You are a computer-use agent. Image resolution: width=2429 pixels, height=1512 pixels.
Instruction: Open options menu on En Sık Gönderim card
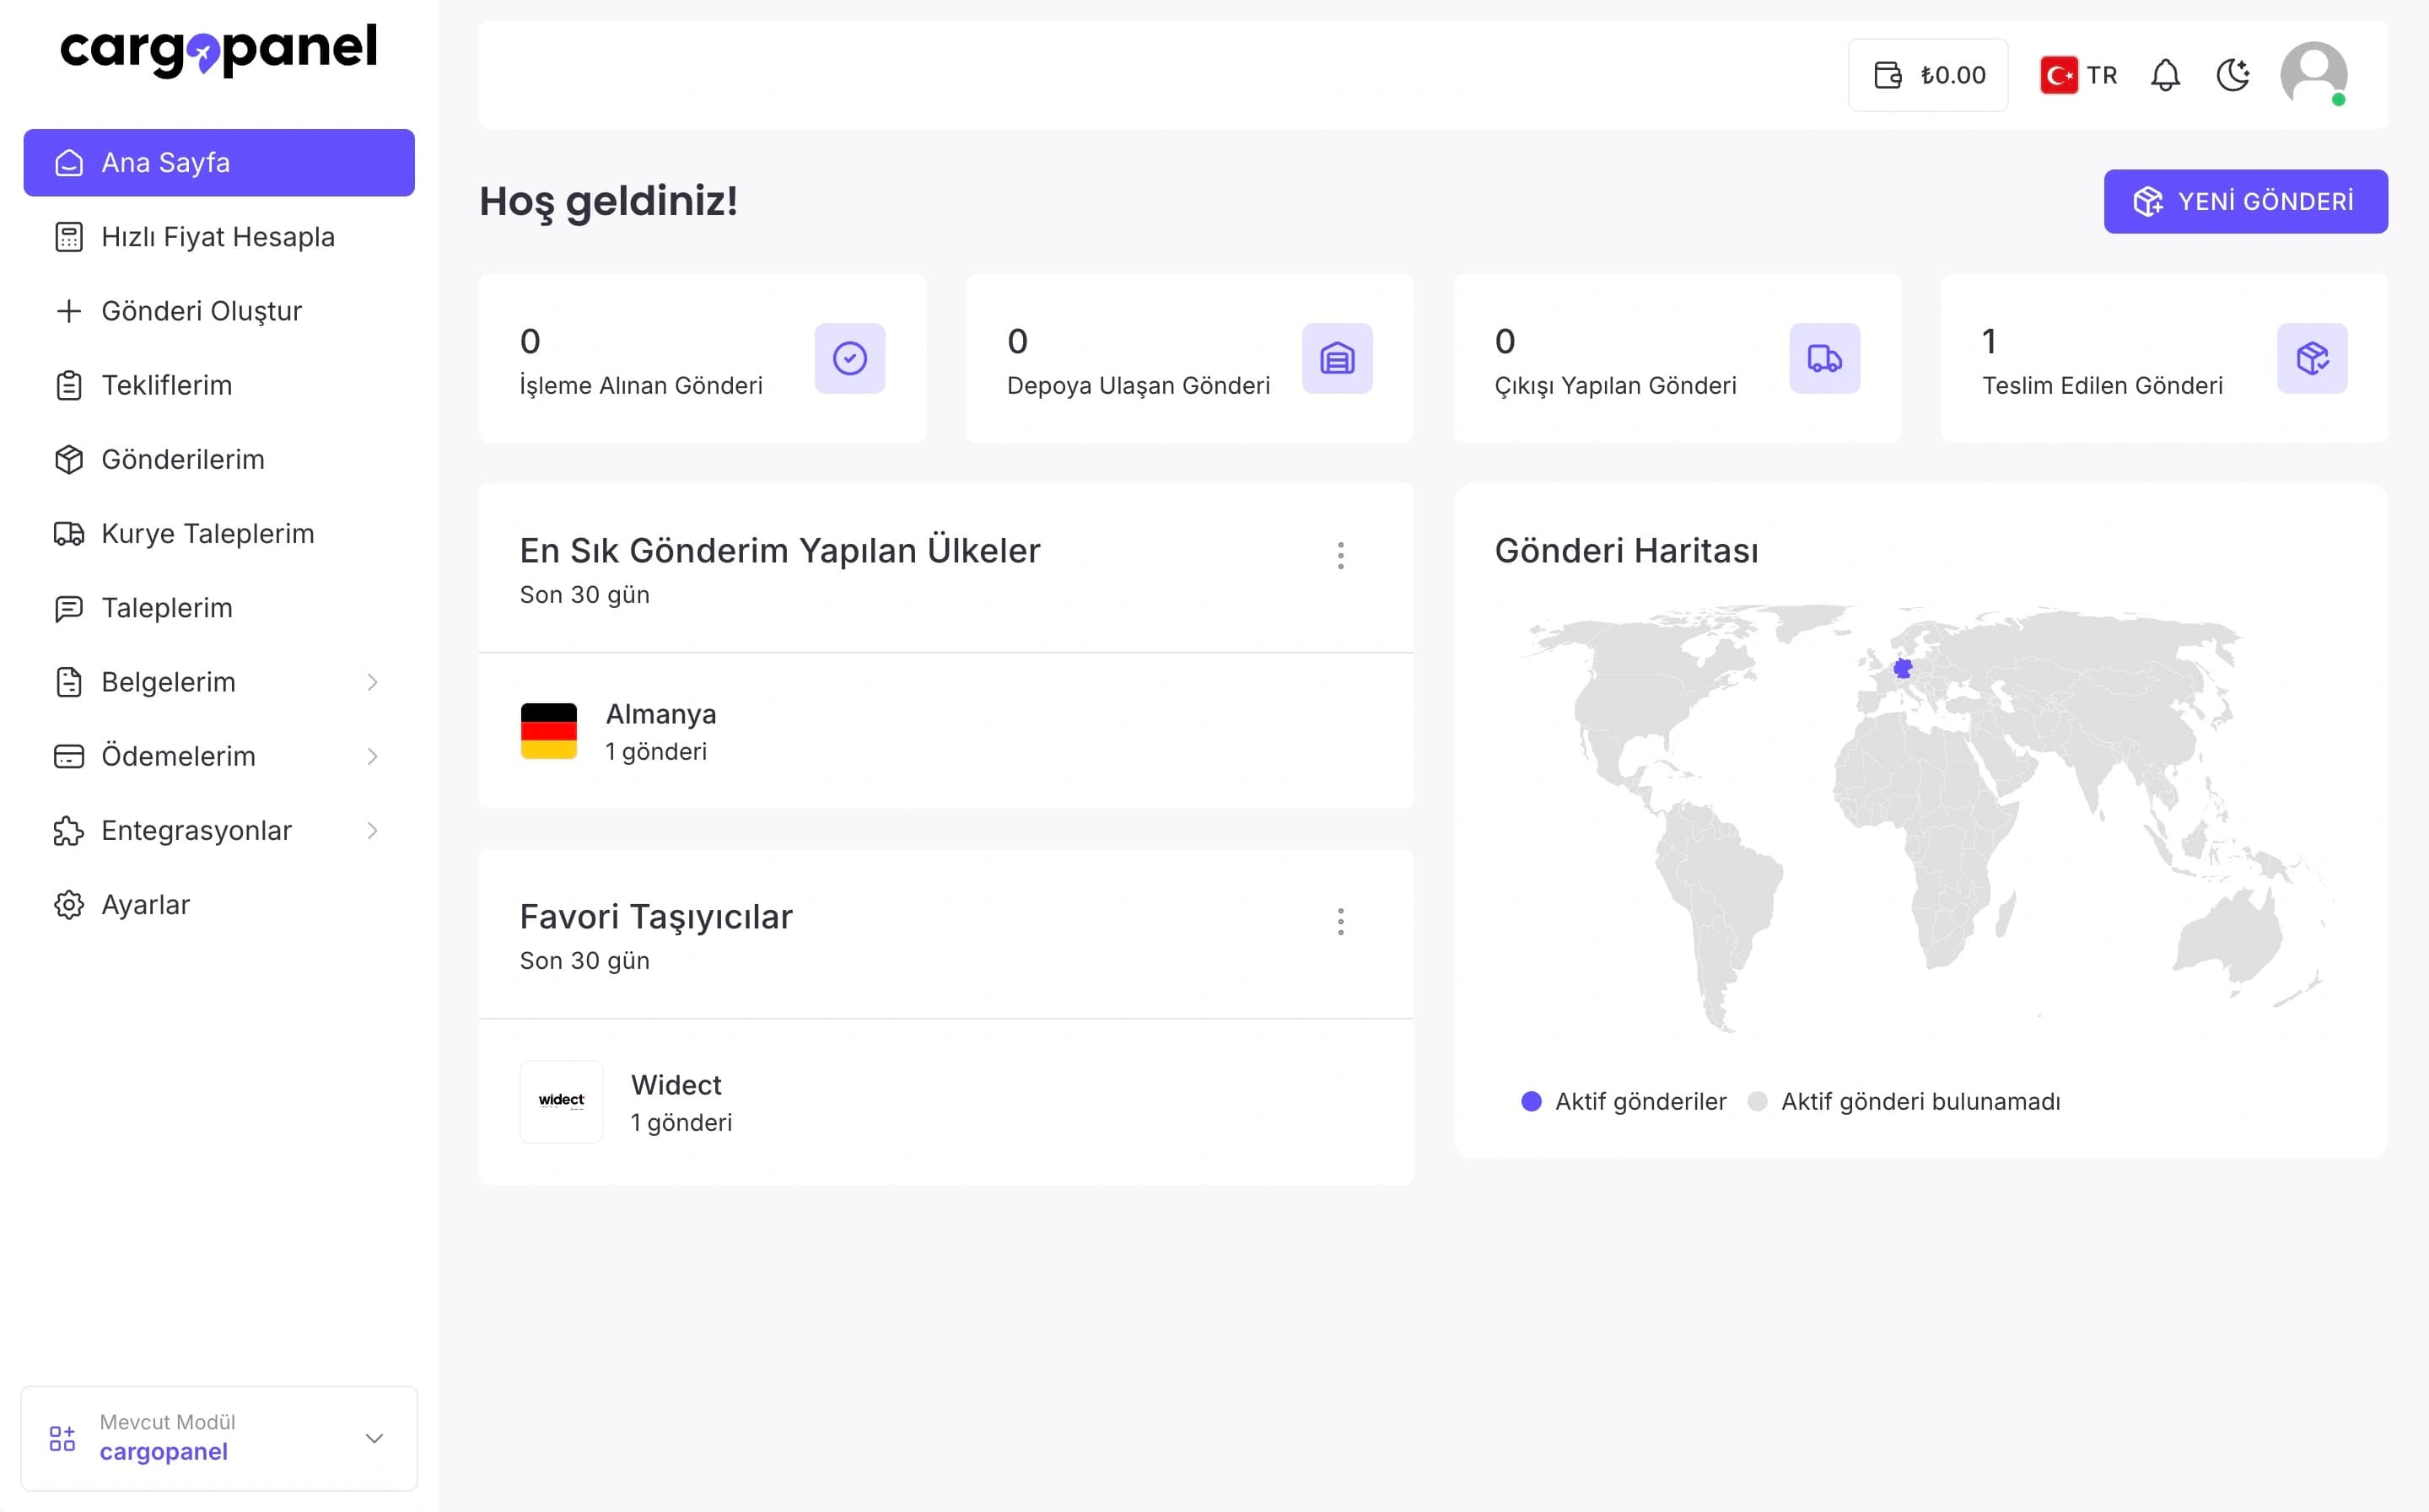1341,555
